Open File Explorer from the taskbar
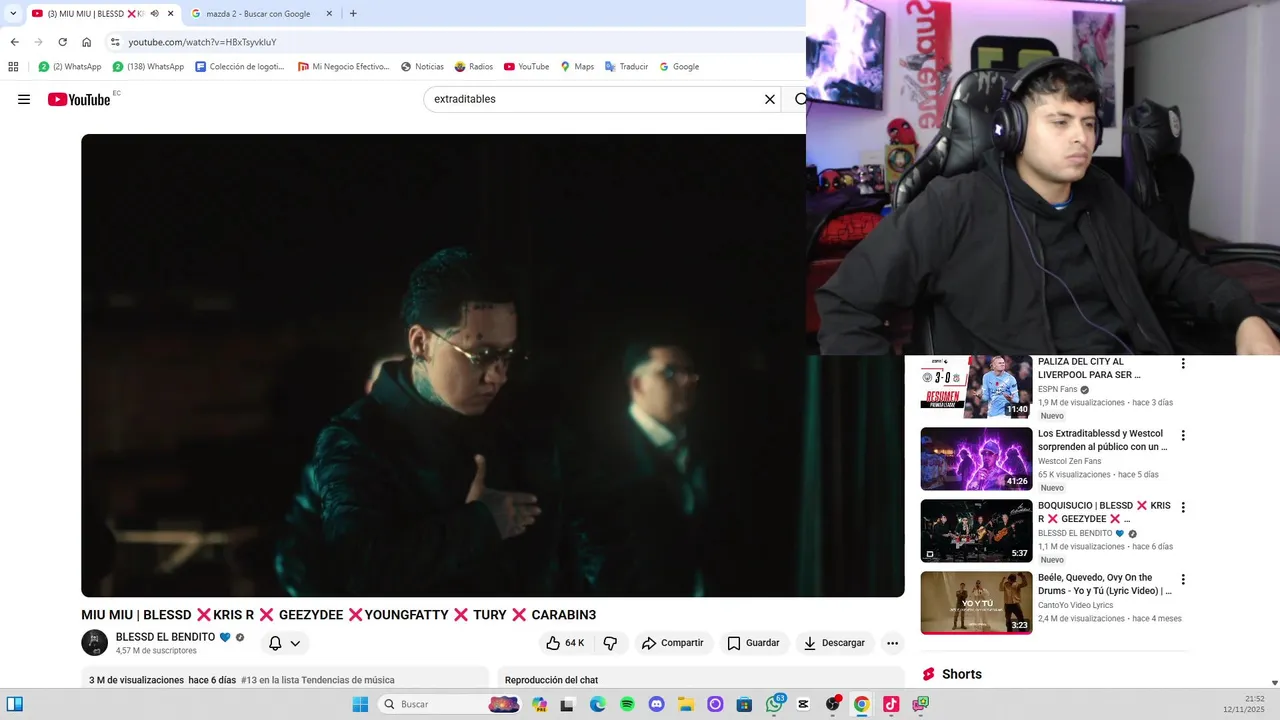Viewport: 1280px width, 720px height. (685, 704)
